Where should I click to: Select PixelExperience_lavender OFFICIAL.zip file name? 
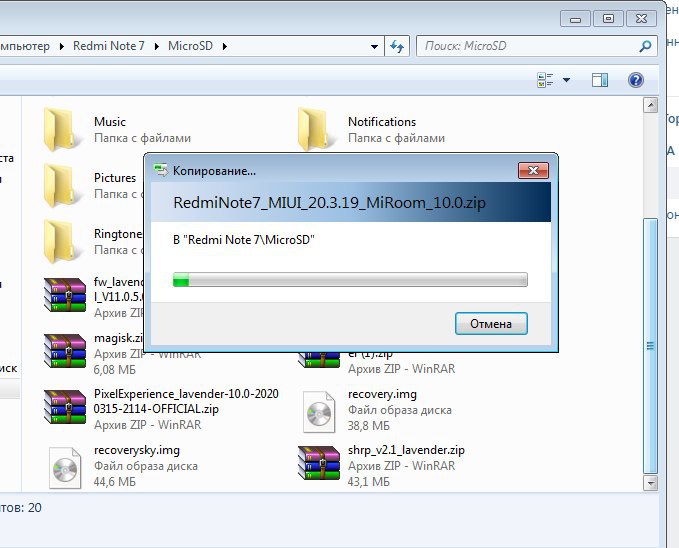click(186, 401)
